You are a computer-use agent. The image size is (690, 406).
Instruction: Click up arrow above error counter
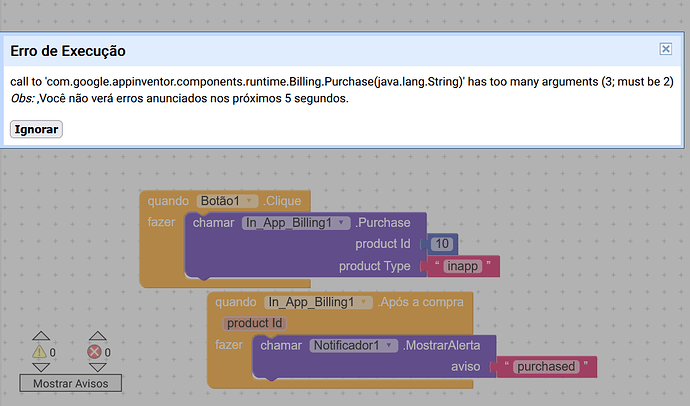point(97,336)
